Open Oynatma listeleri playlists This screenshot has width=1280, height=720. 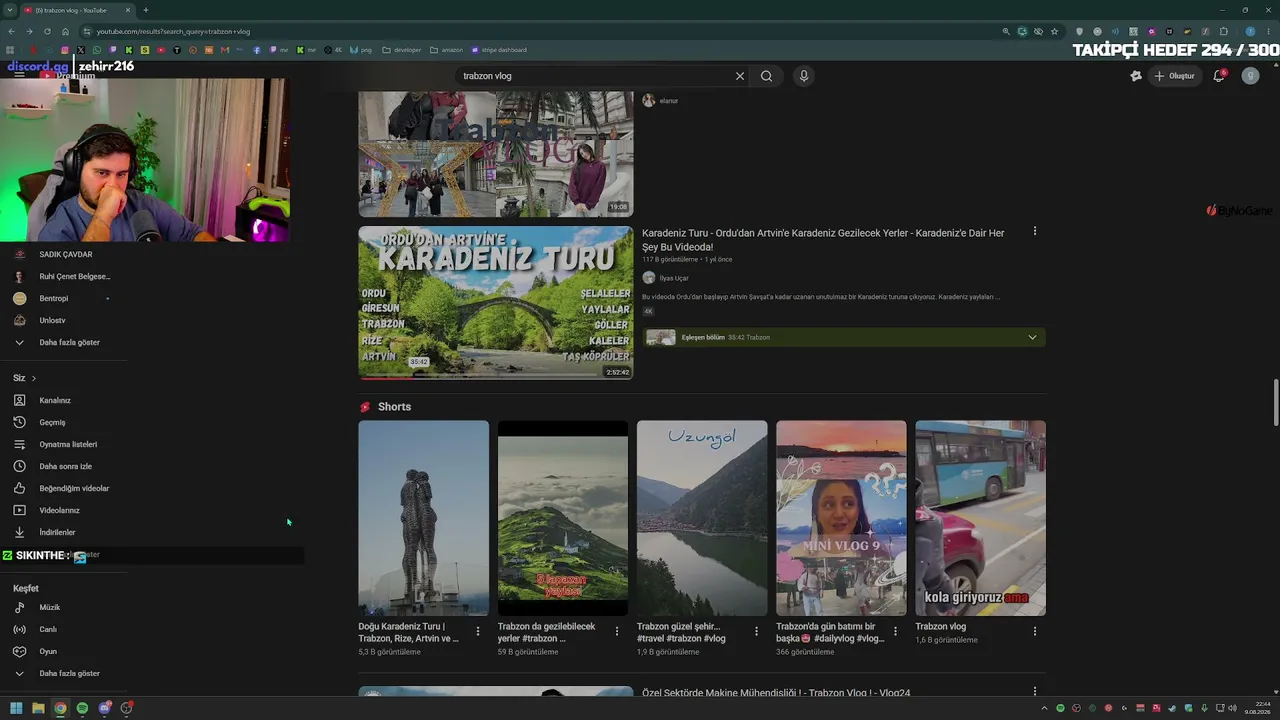(68, 444)
